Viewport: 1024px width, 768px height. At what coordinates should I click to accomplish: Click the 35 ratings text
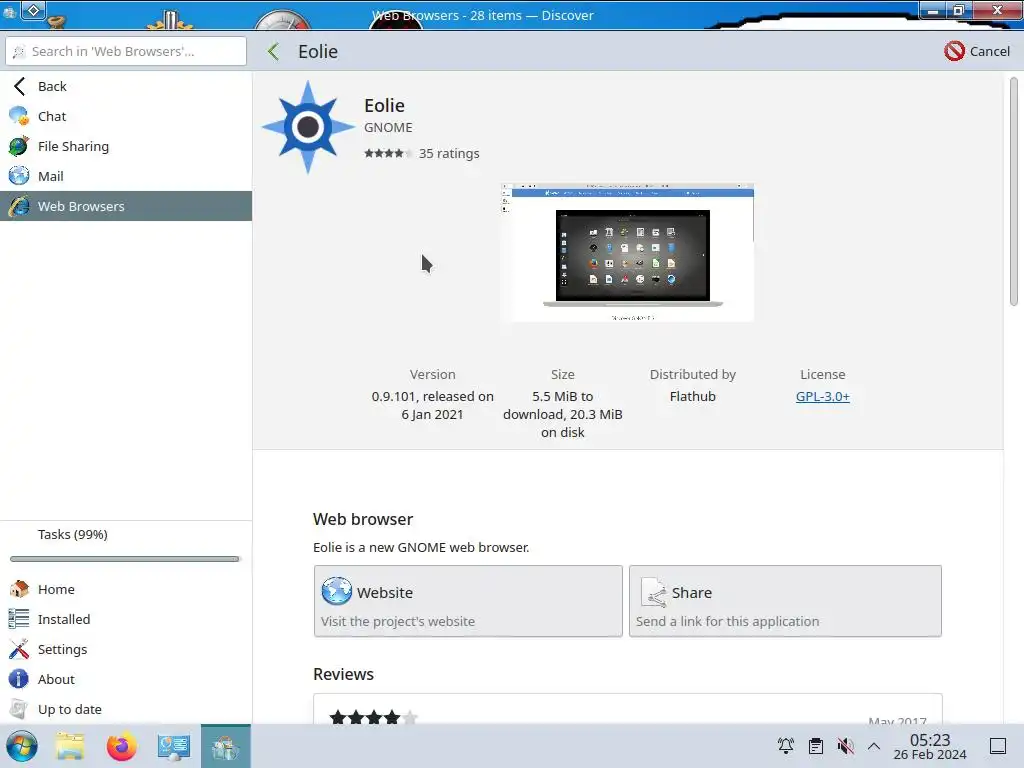pos(449,153)
